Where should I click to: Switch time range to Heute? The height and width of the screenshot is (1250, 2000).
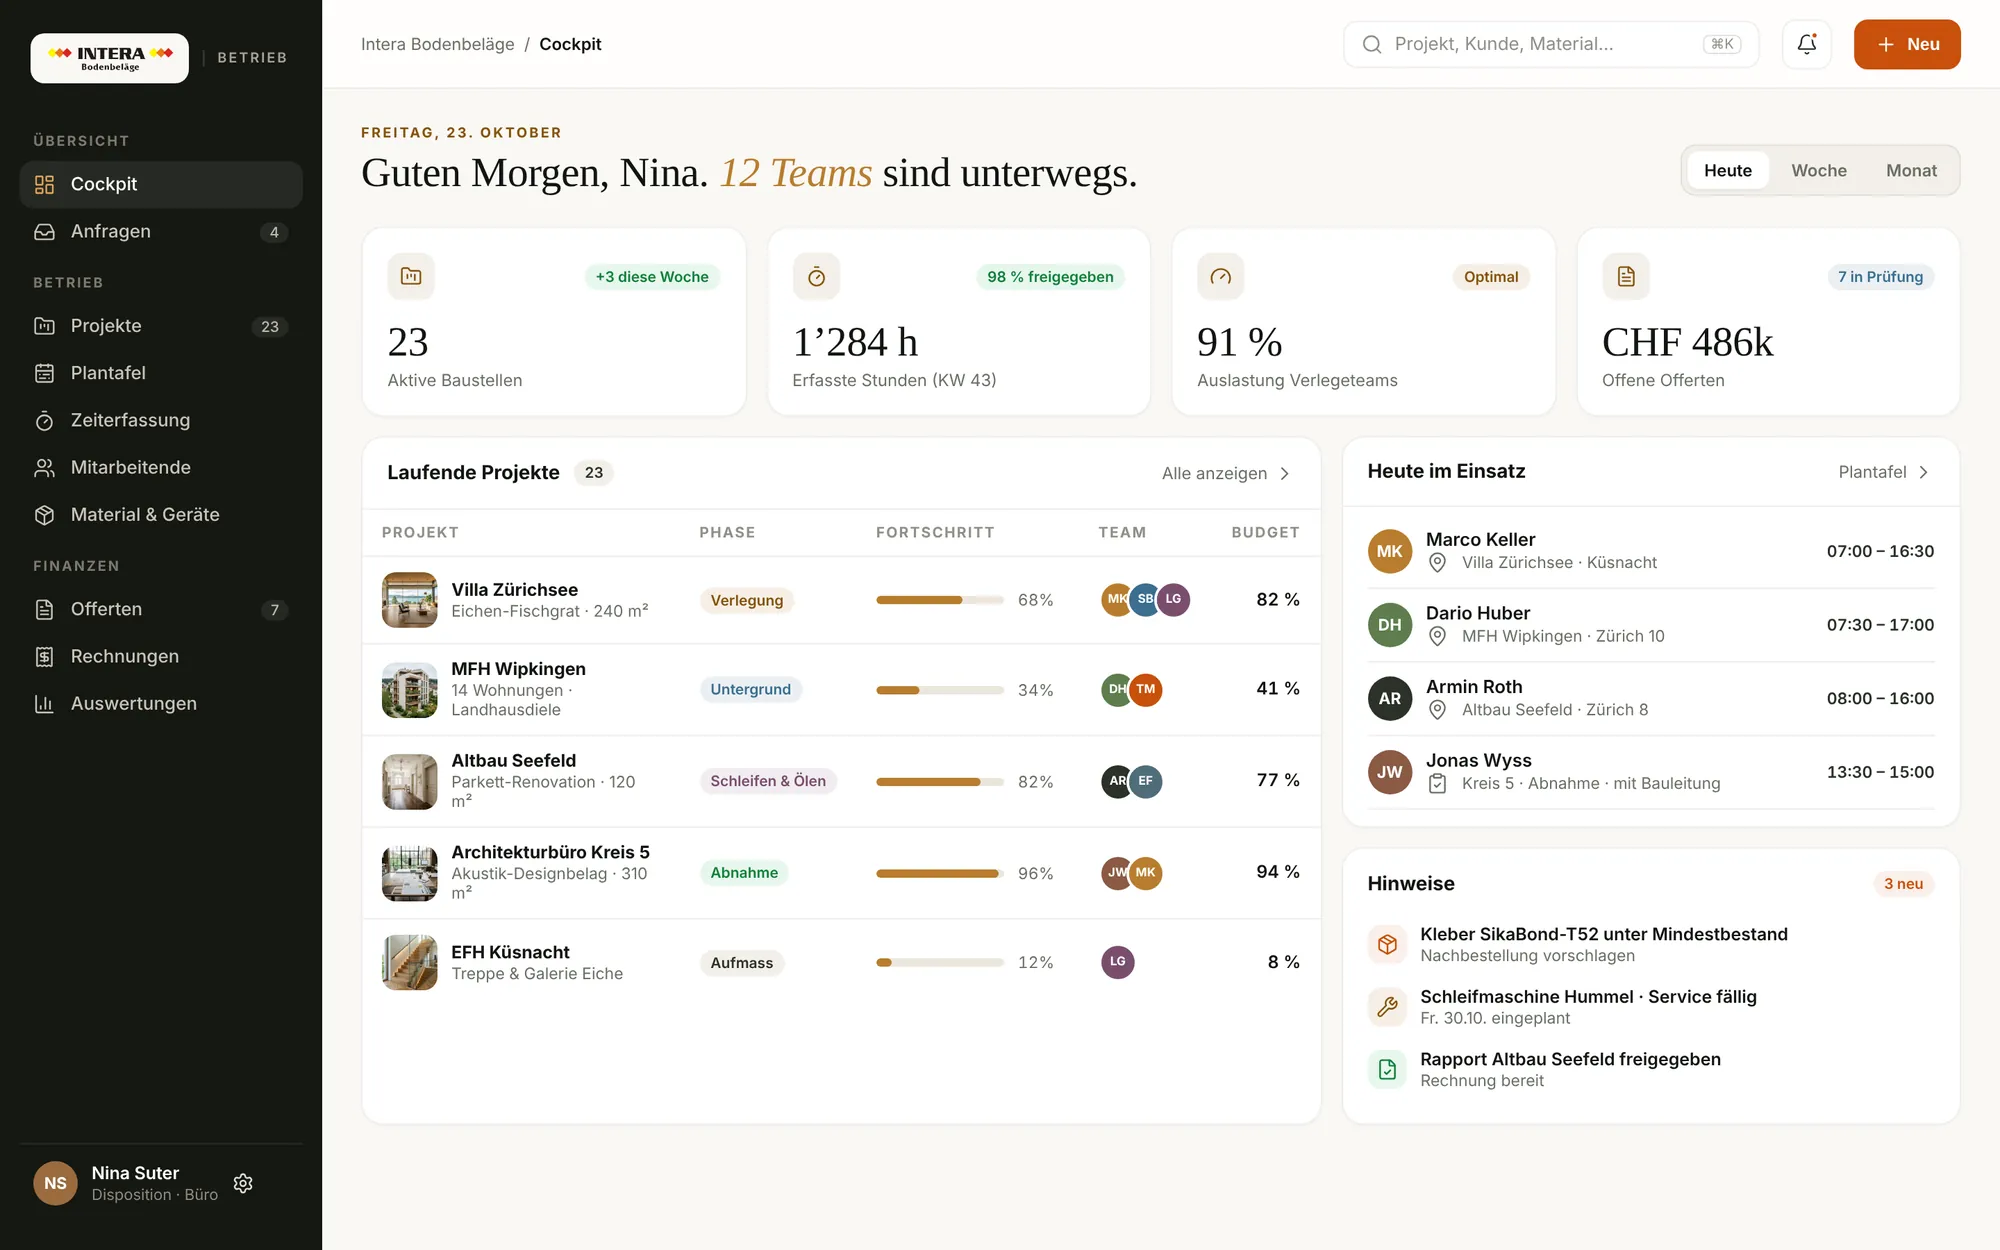tap(1727, 170)
